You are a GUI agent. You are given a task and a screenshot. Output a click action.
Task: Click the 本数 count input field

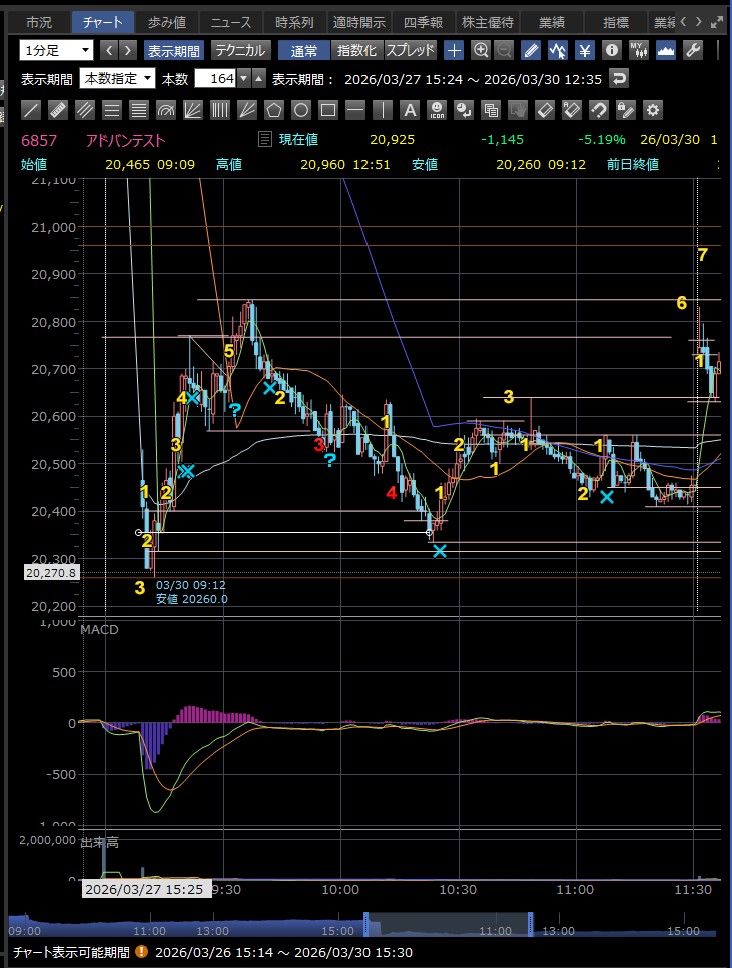coord(220,78)
